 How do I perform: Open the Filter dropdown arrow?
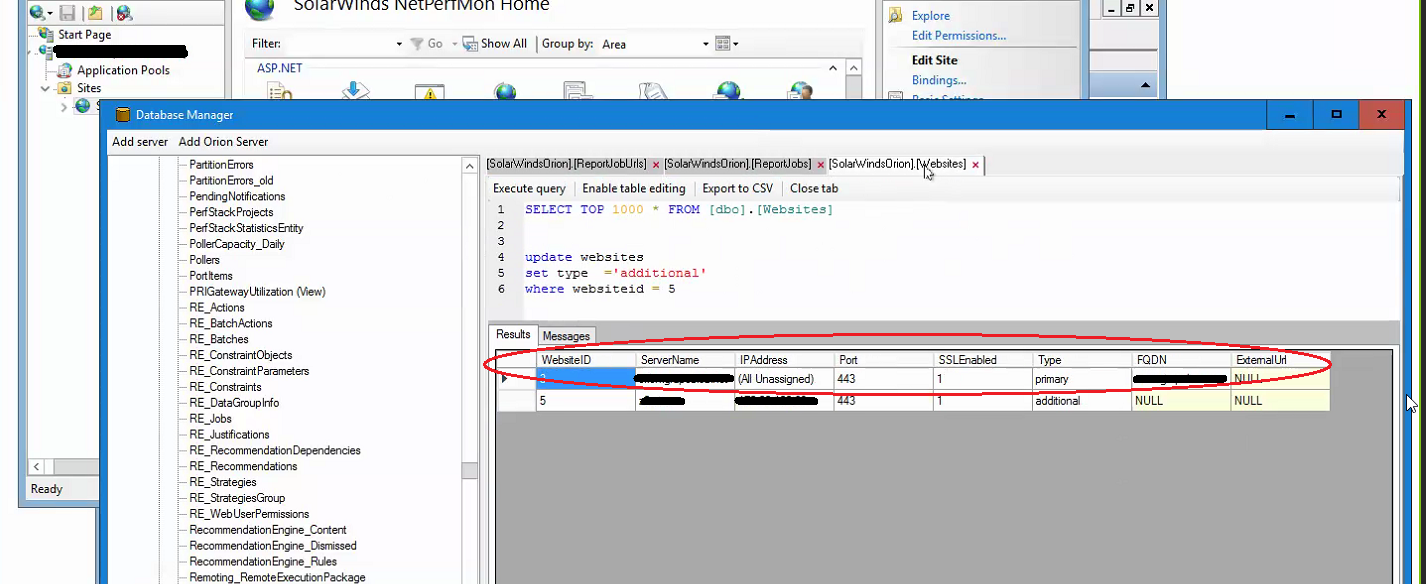(x=400, y=43)
